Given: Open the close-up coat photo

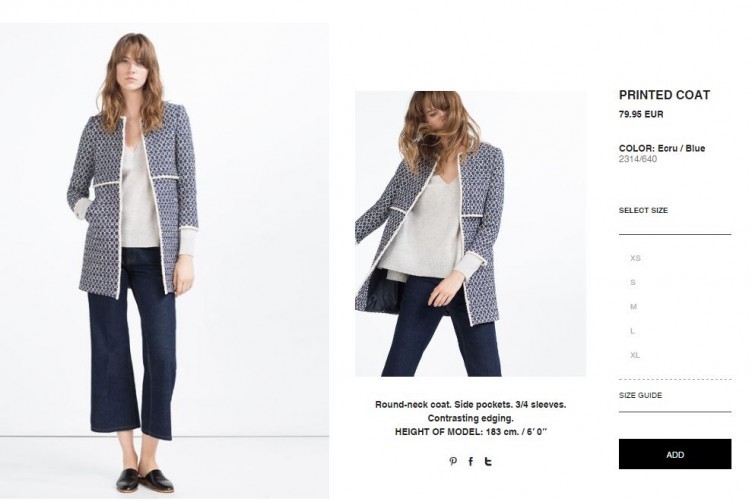Looking at the screenshot, I should (x=470, y=233).
